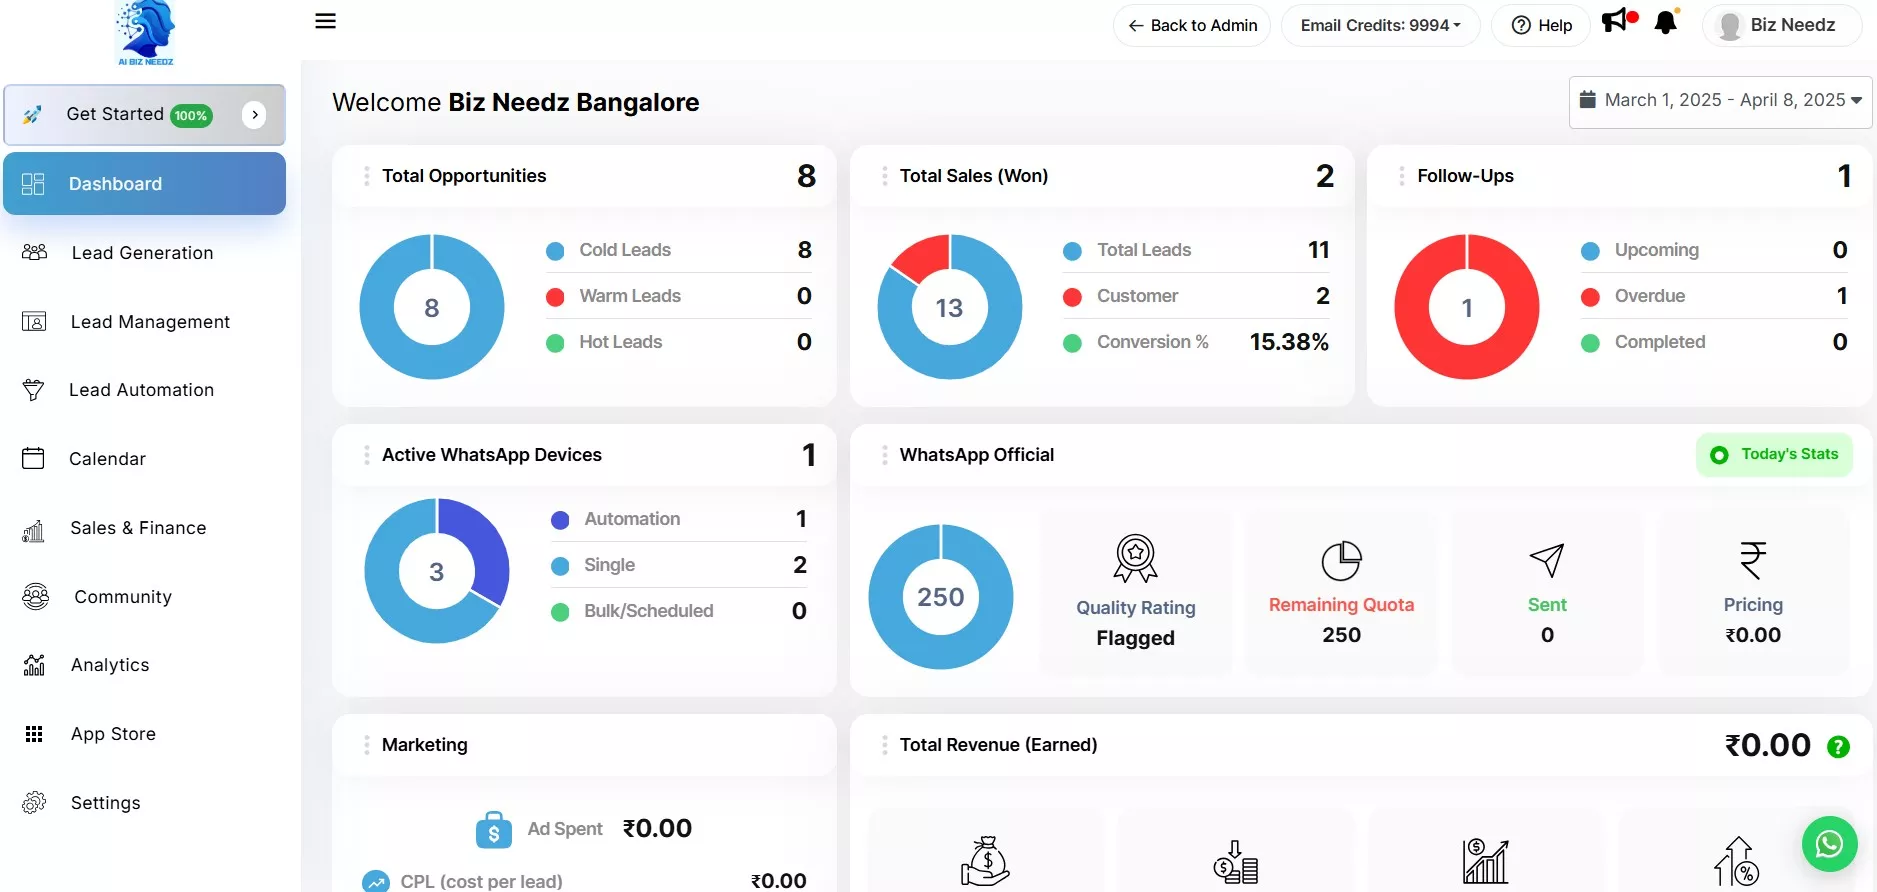Screen dimensions: 1877x892
Task: Go to Sales & Finance section
Action: 138,528
